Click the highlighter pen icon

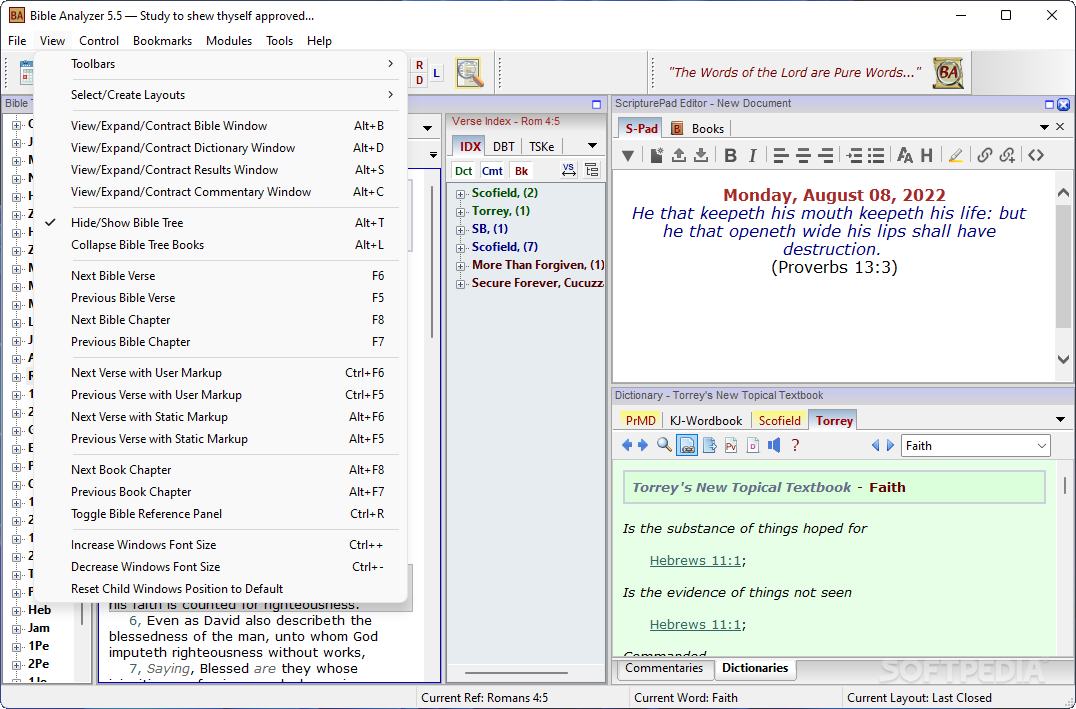click(955, 156)
